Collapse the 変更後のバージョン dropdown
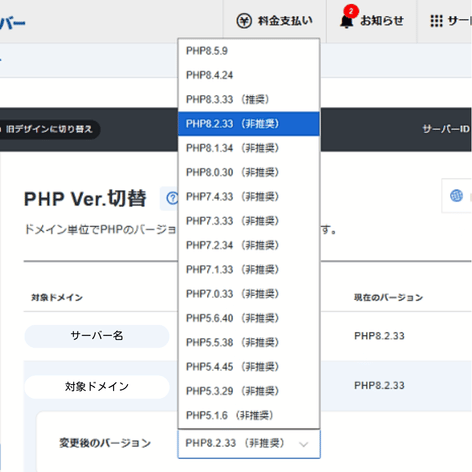The width and height of the screenshot is (472, 472). [249, 444]
